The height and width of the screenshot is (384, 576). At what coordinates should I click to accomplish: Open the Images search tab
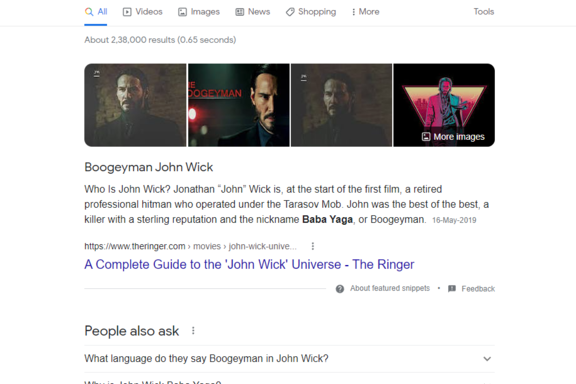[199, 12]
